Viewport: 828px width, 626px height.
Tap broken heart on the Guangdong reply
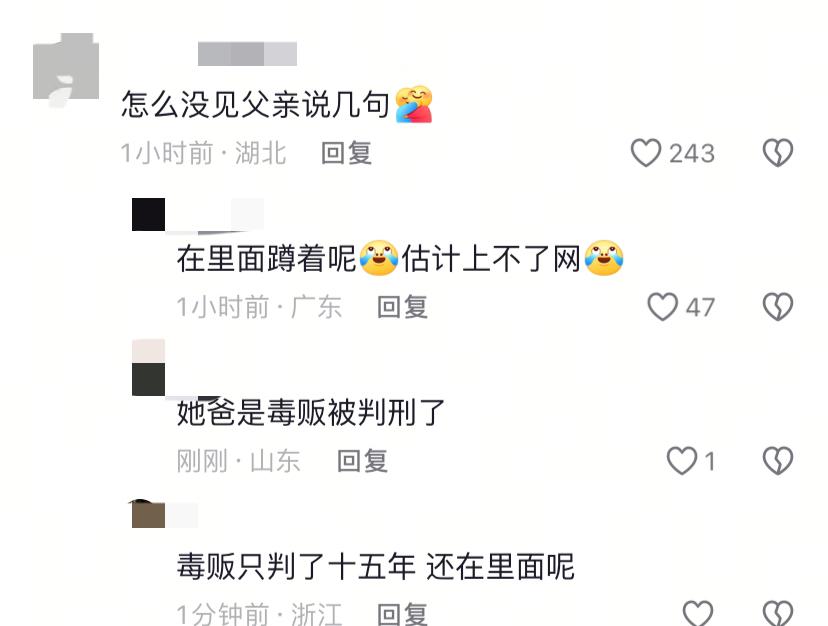point(778,307)
